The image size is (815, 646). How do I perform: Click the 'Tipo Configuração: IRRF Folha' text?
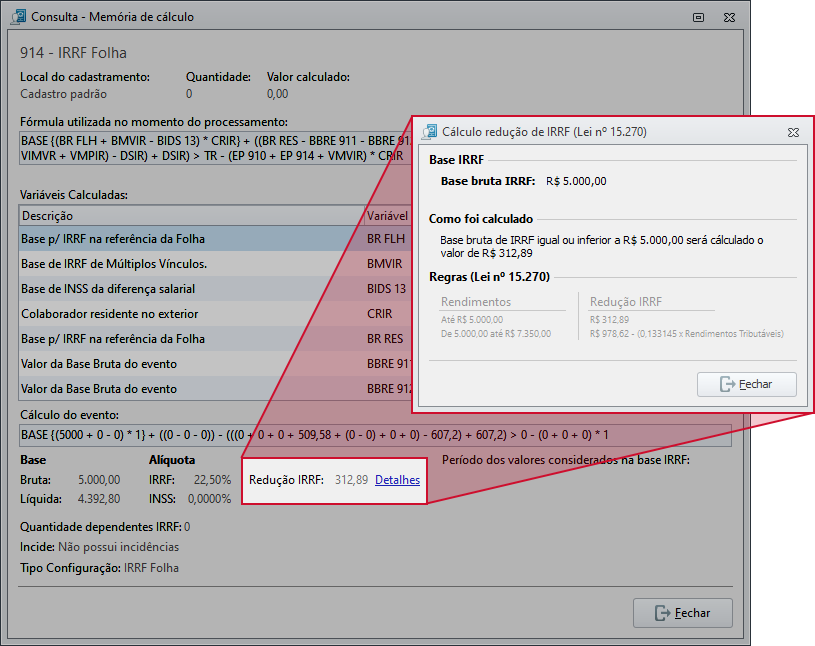point(99,568)
